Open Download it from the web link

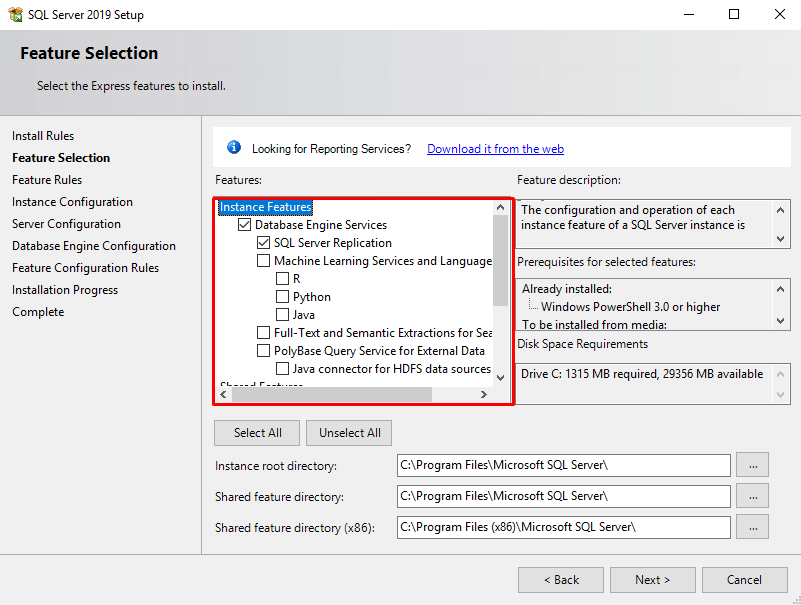tap(495, 149)
